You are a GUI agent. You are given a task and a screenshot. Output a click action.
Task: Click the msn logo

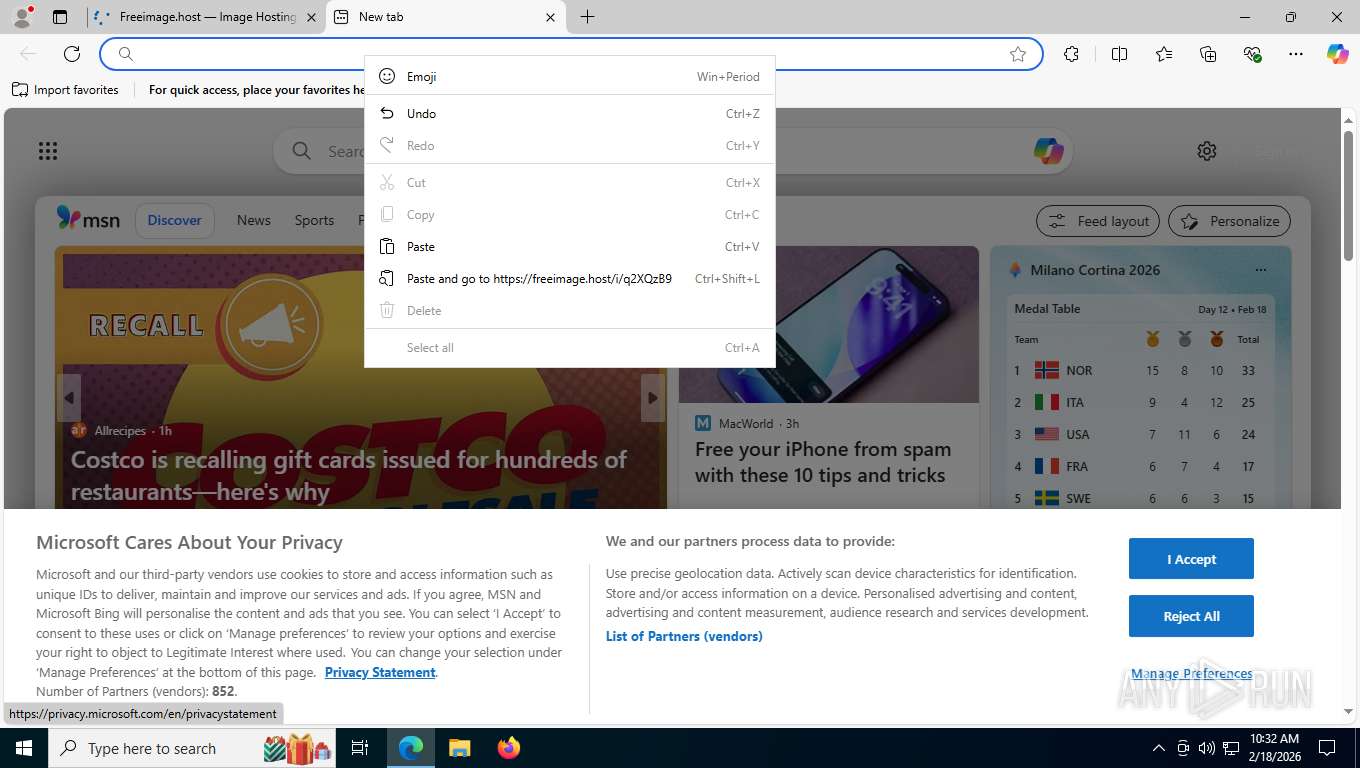[x=88, y=219]
